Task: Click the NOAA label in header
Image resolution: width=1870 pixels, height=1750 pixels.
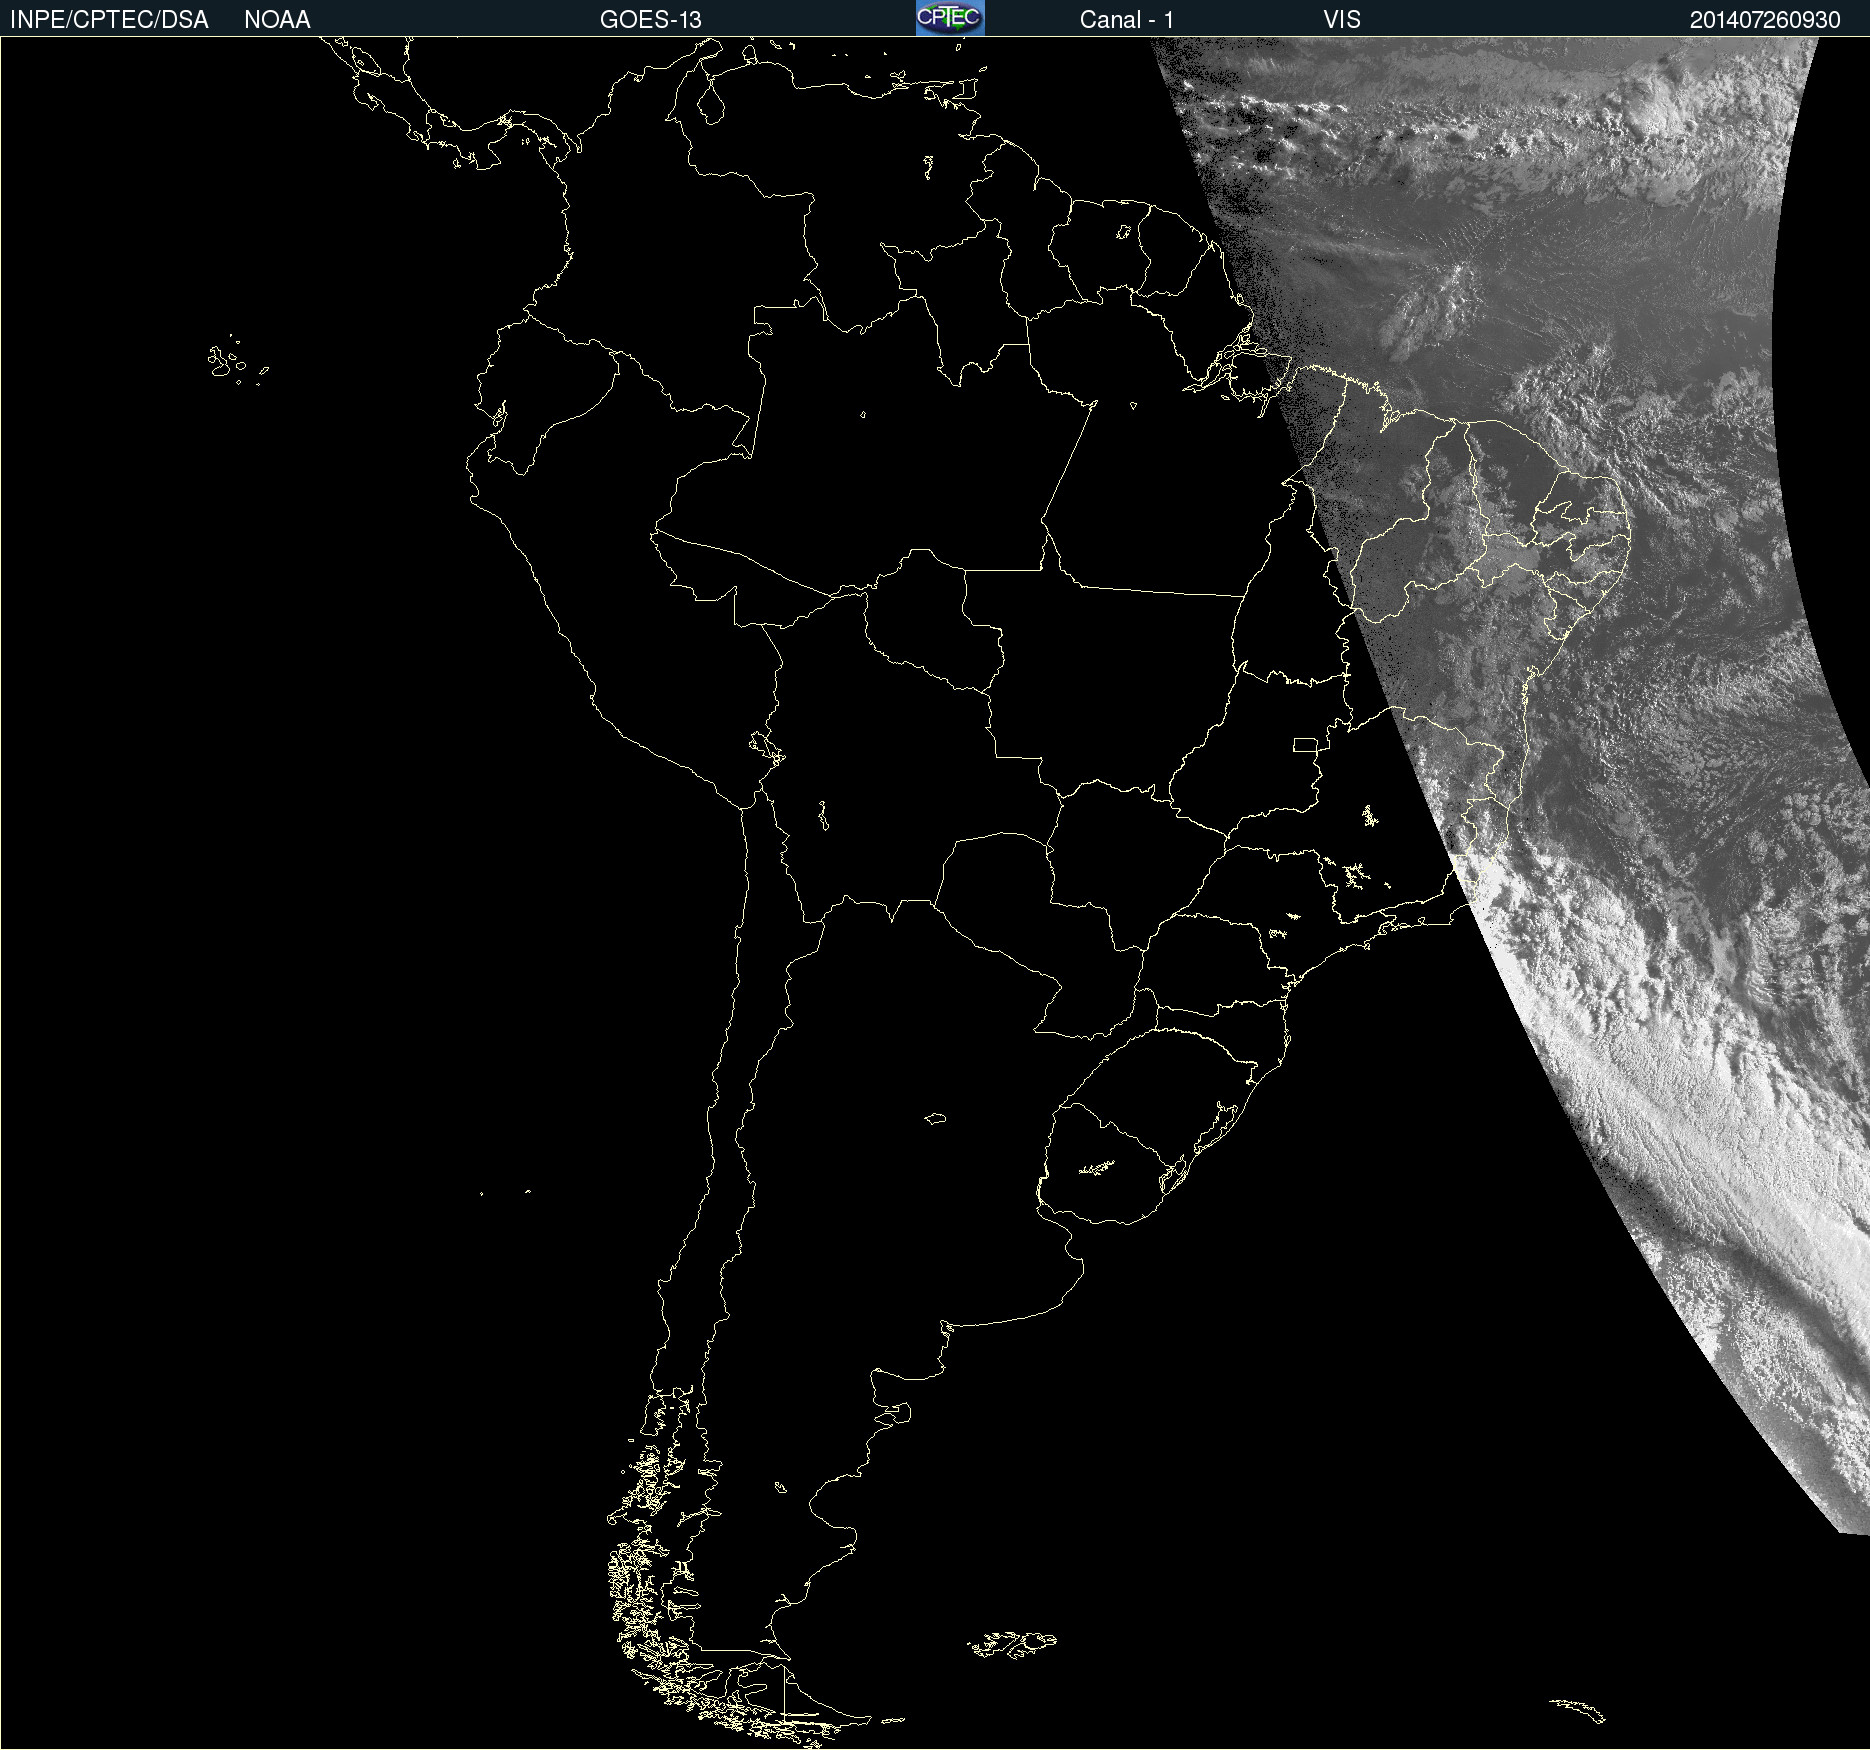Action: (277, 20)
